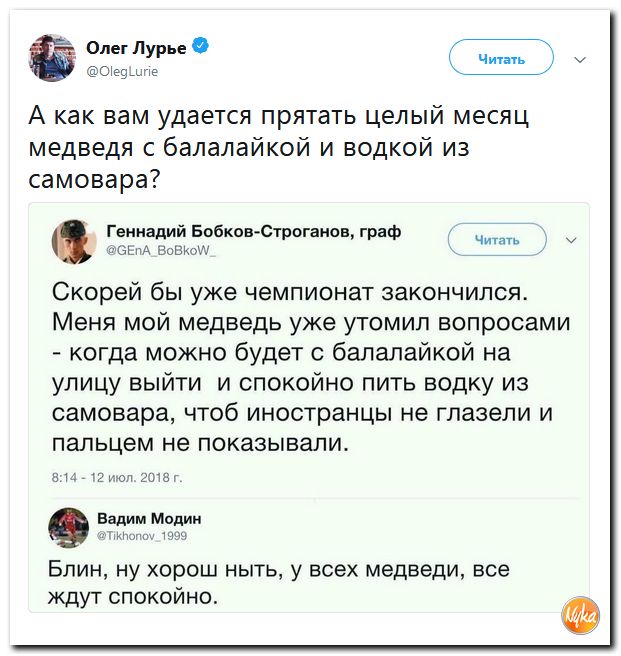Image resolution: width=621 pixels, height=656 pixels.
Task: Open Геннадий Бобков-Строганов's avatar picture
Action: pos(72,240)
